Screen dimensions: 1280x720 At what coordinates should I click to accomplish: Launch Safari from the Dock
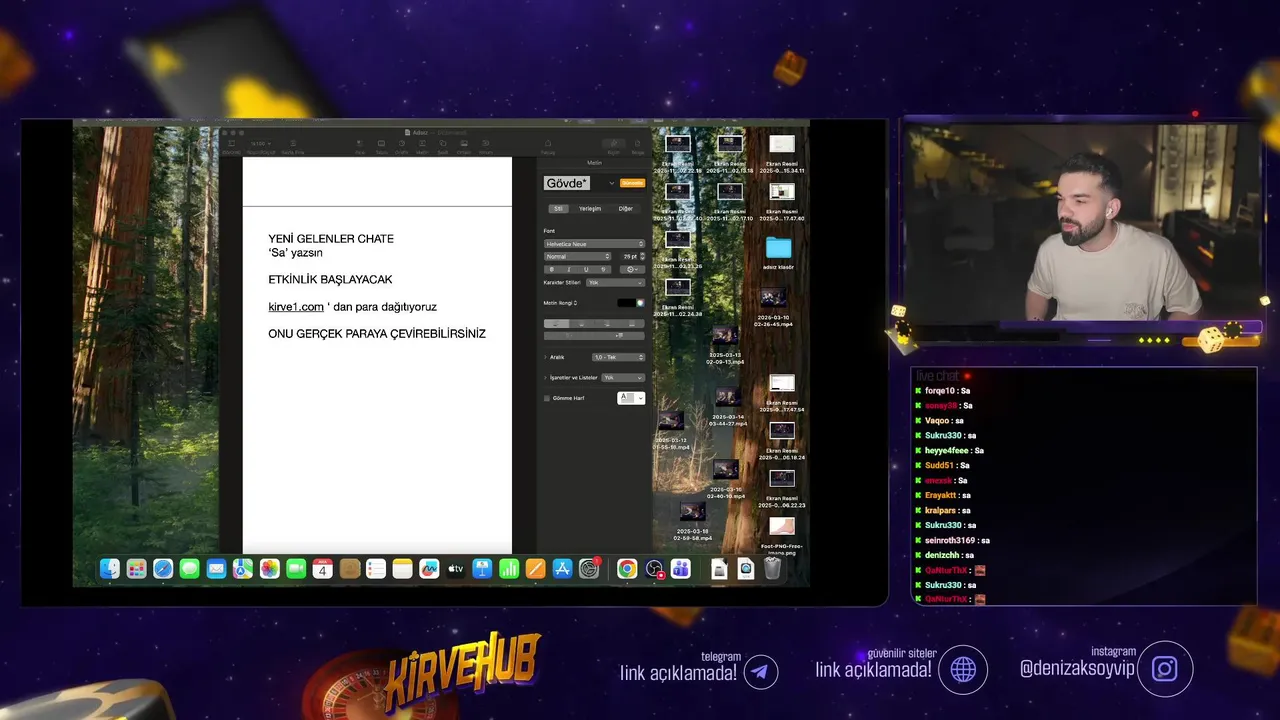[x=163, y=569]
